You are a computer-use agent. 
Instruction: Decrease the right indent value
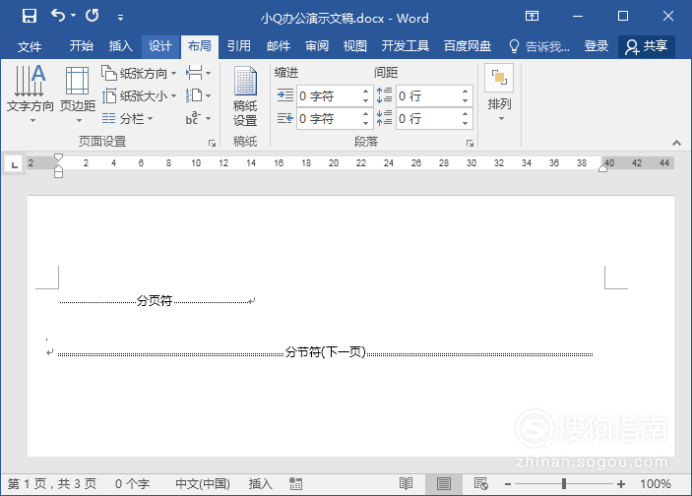[365, 124]
